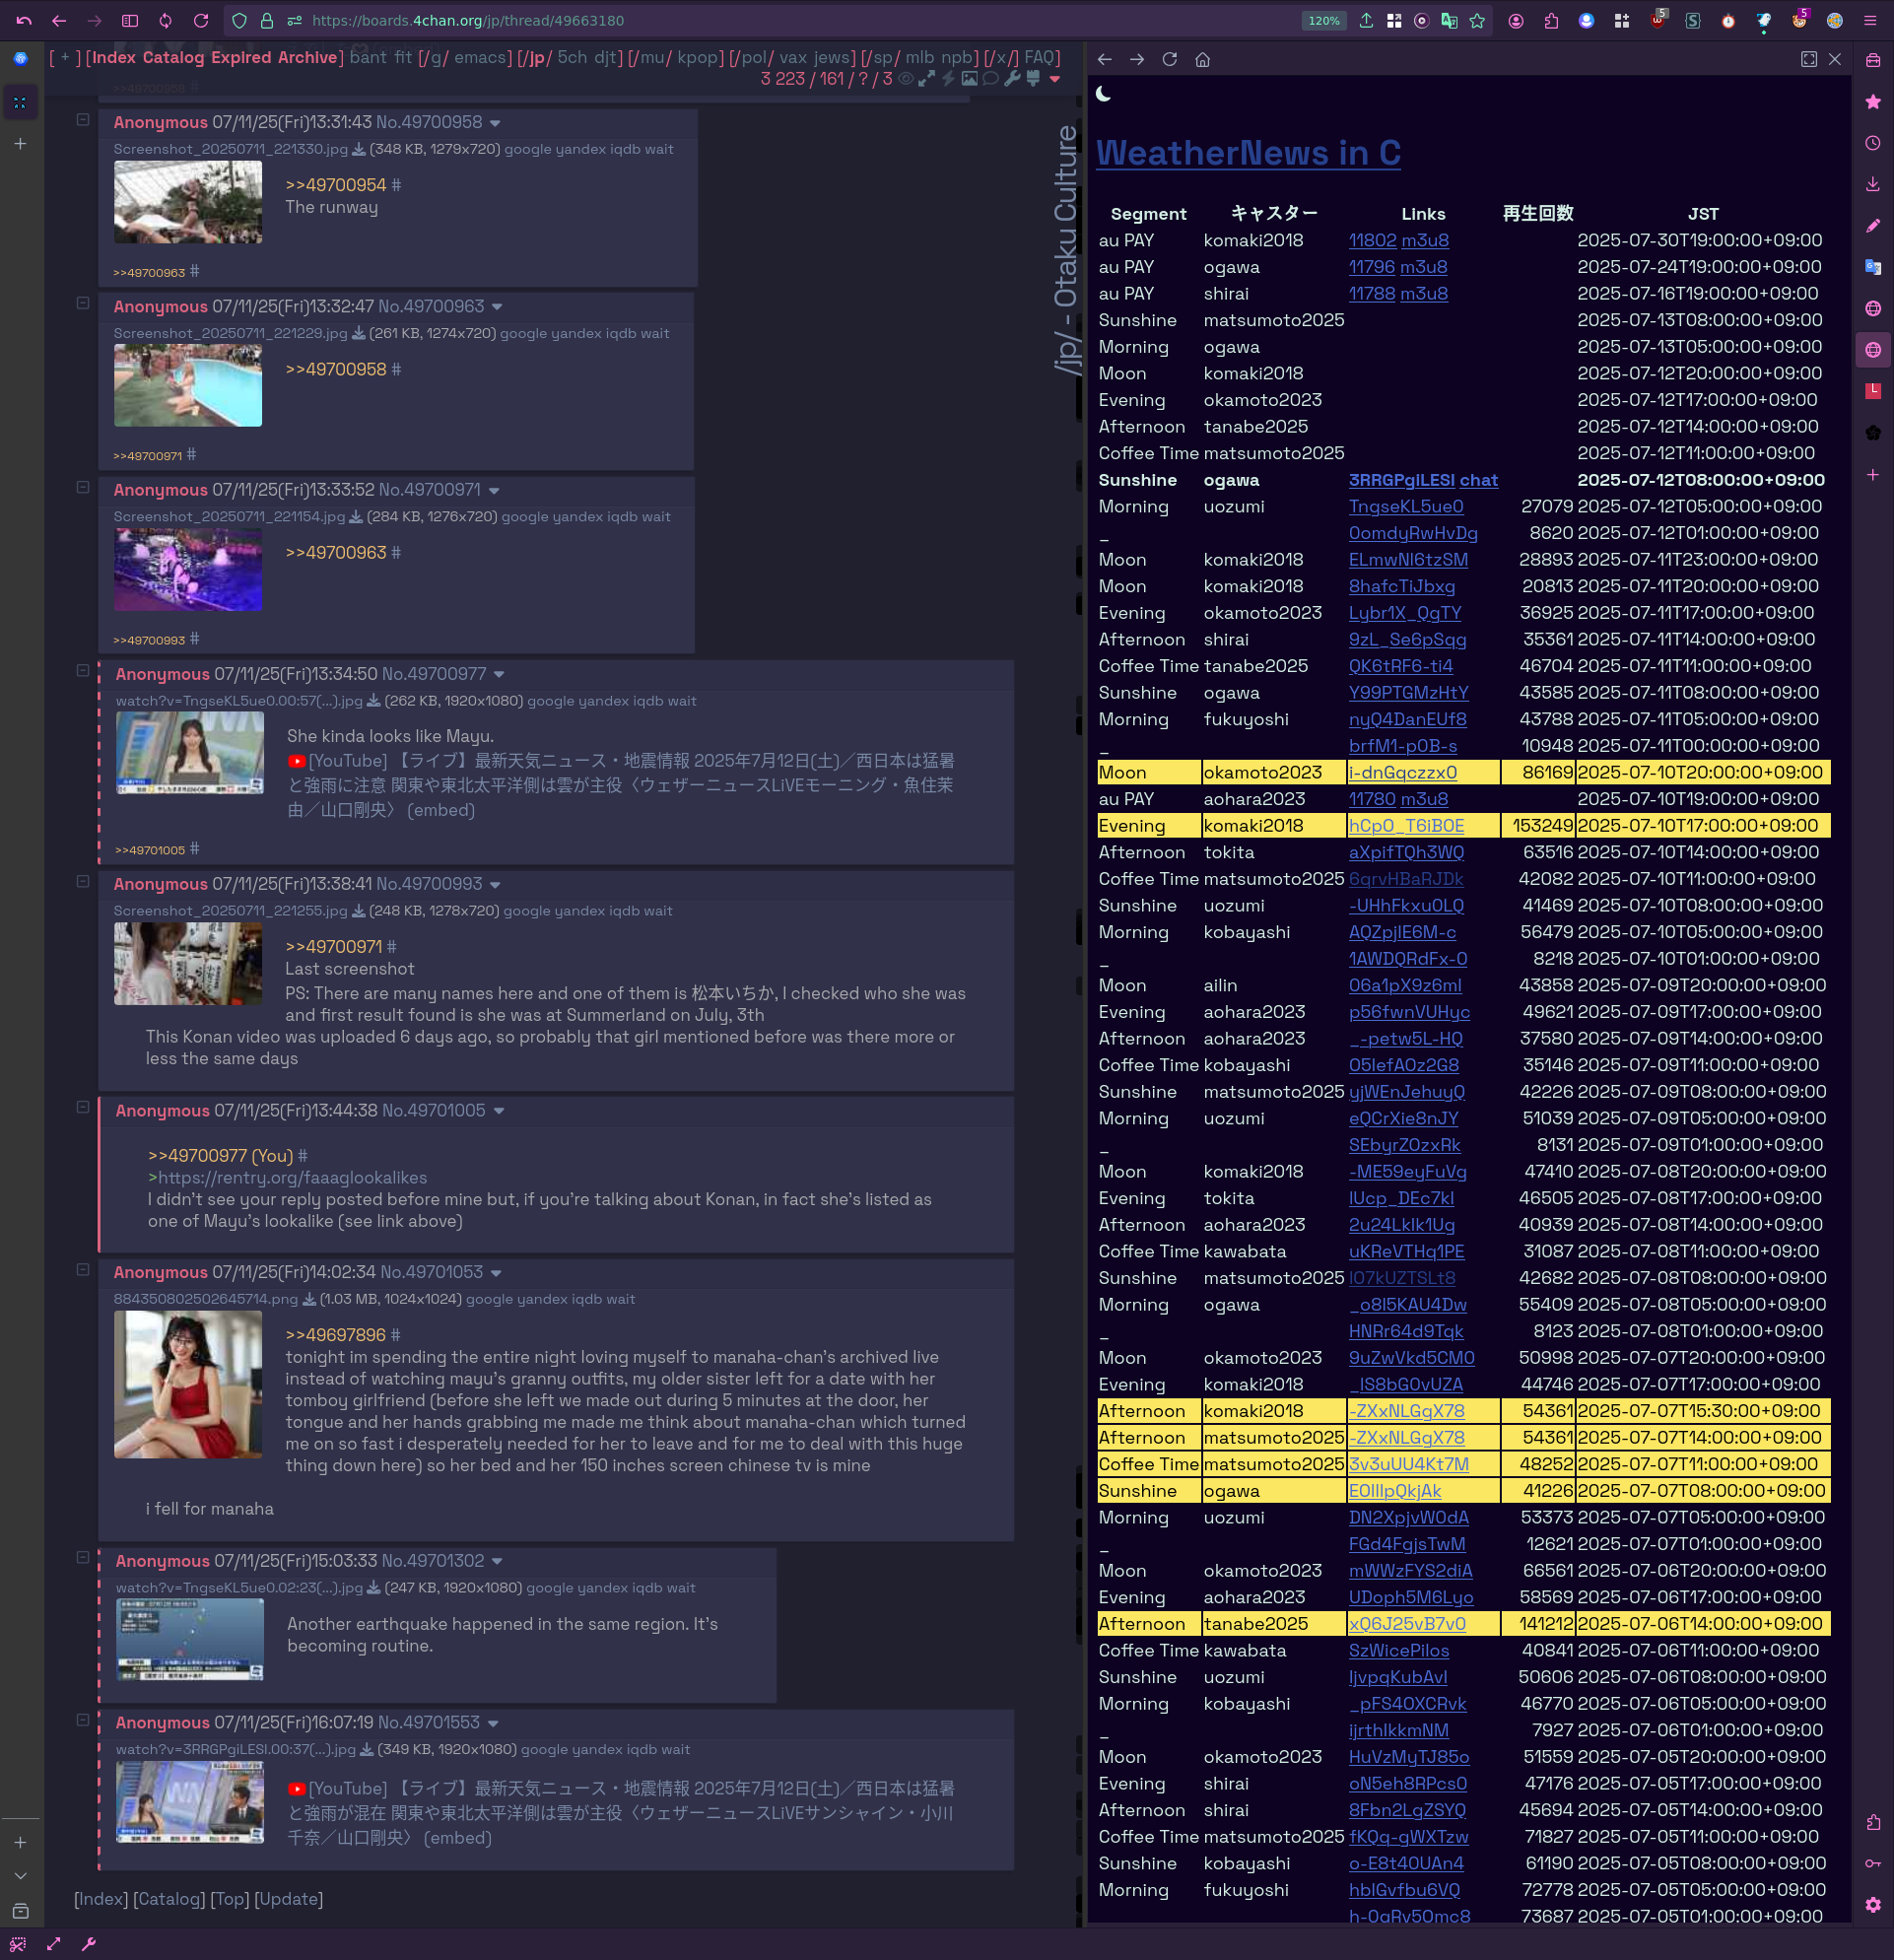The height and width of the screenshot is (1960, 1894).
Task: Toggle dark mode with the moon icon
Action: coord(1103,94)
